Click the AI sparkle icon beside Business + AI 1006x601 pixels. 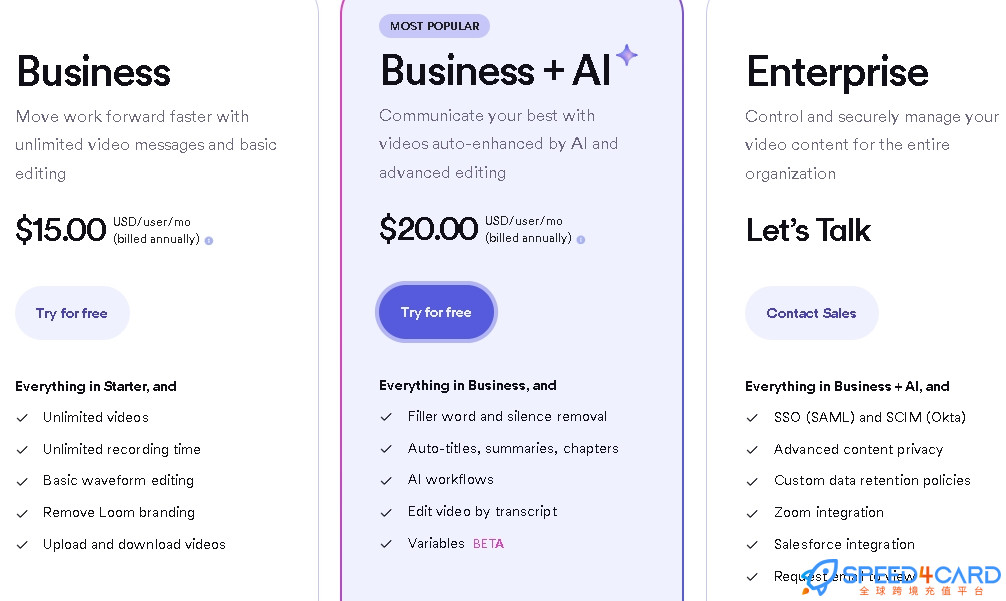coord(627,55)
